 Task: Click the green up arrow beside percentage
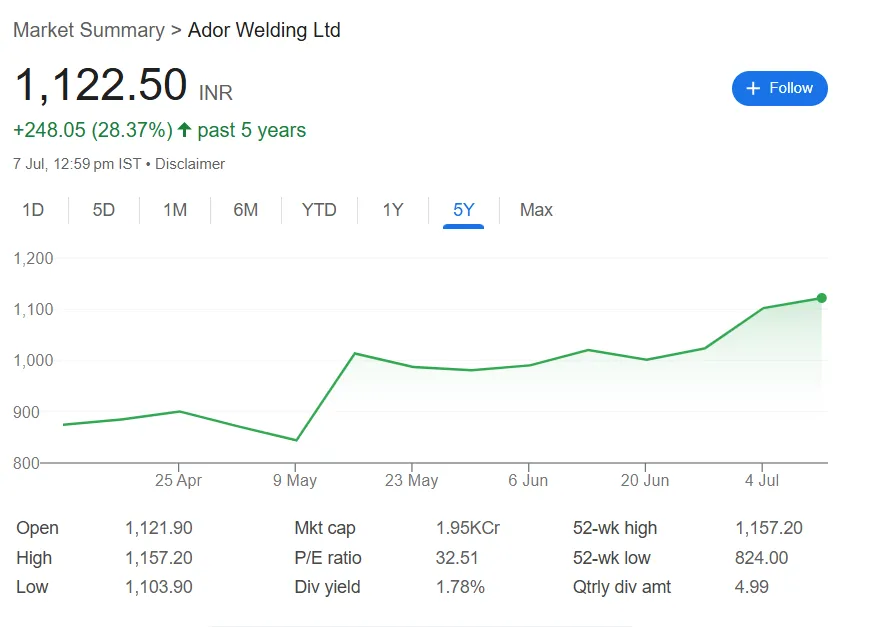(184, 130)
